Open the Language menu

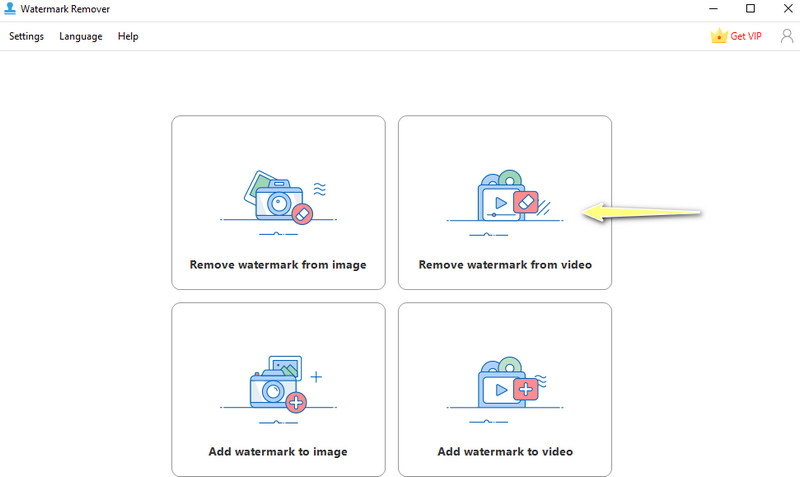(80, 37)
